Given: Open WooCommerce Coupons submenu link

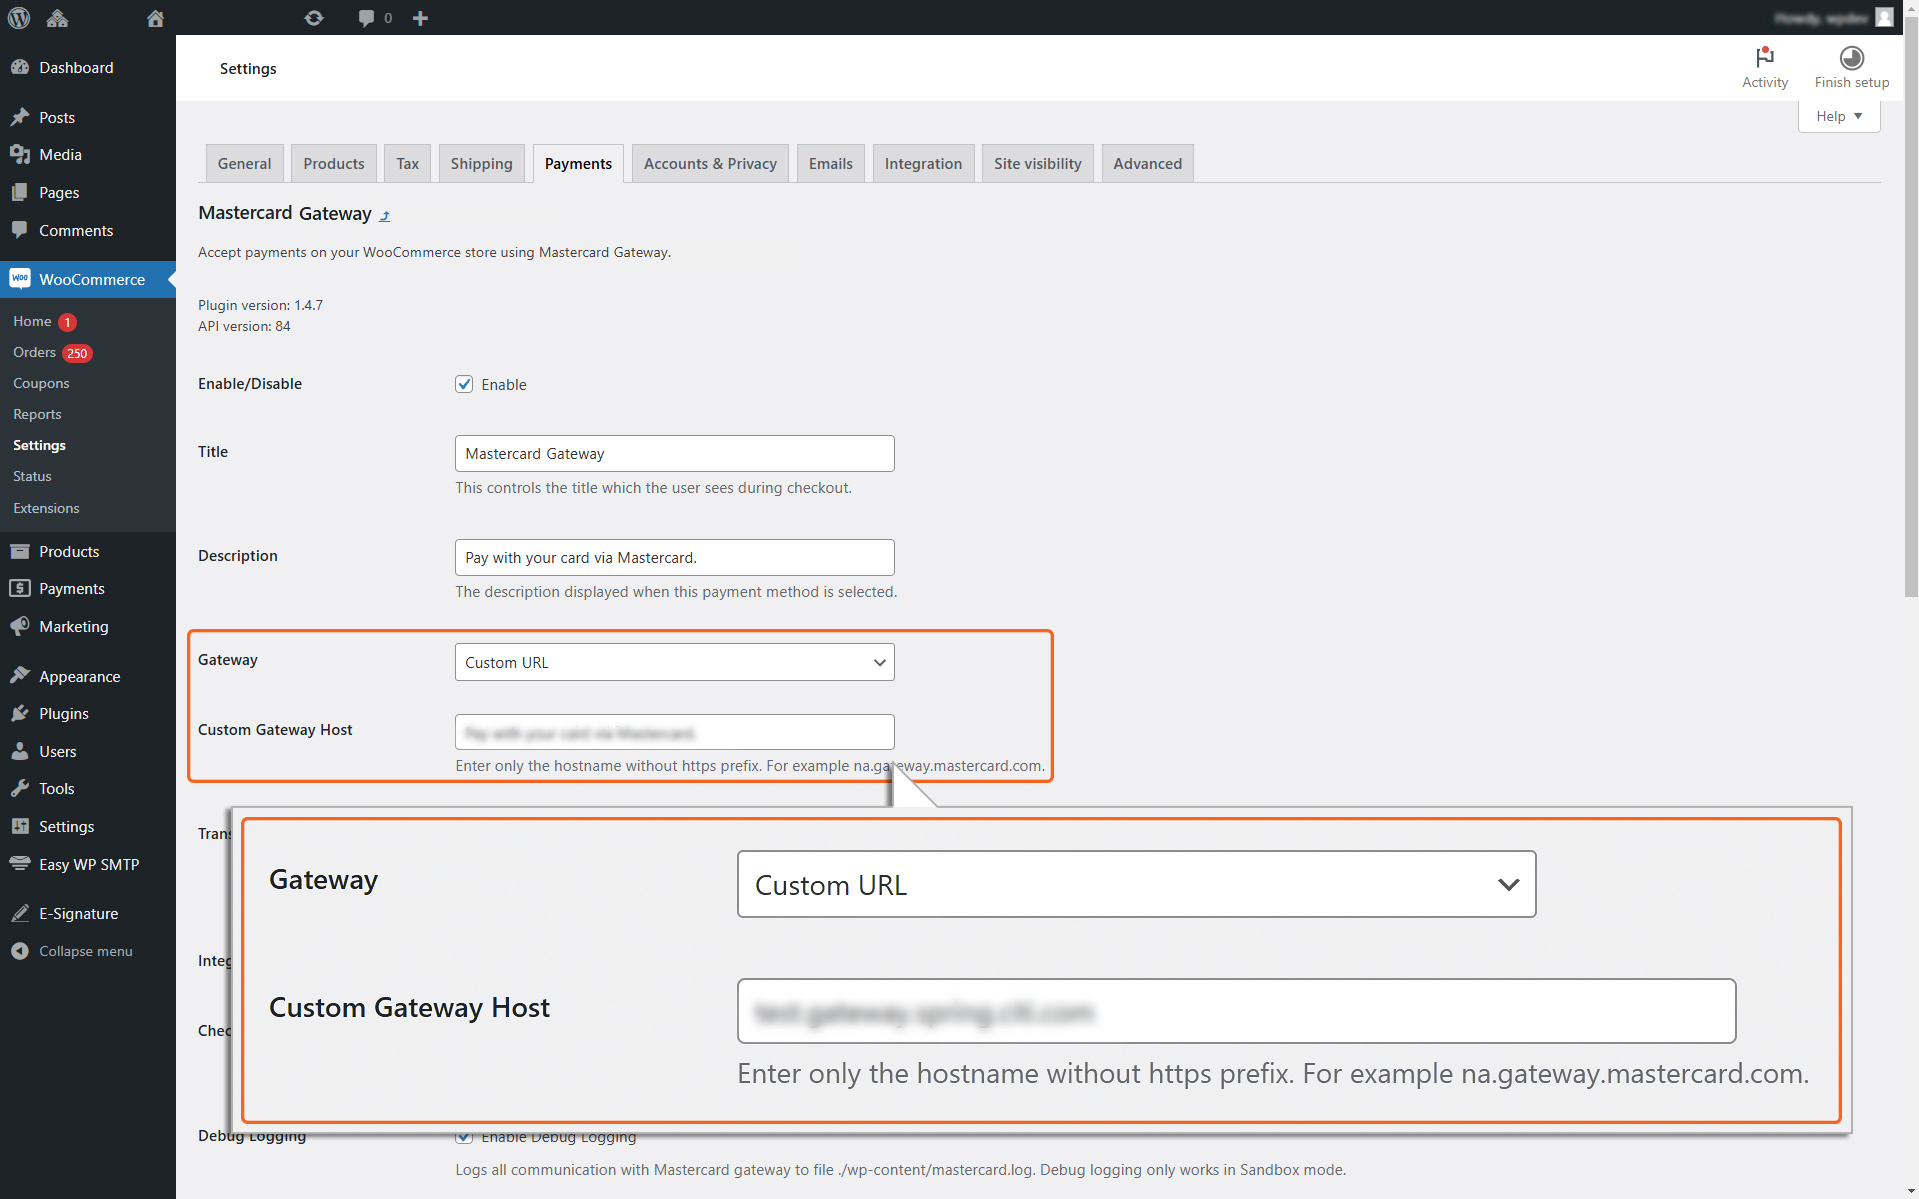Looking at the screenshot, I should pos(41,383).
